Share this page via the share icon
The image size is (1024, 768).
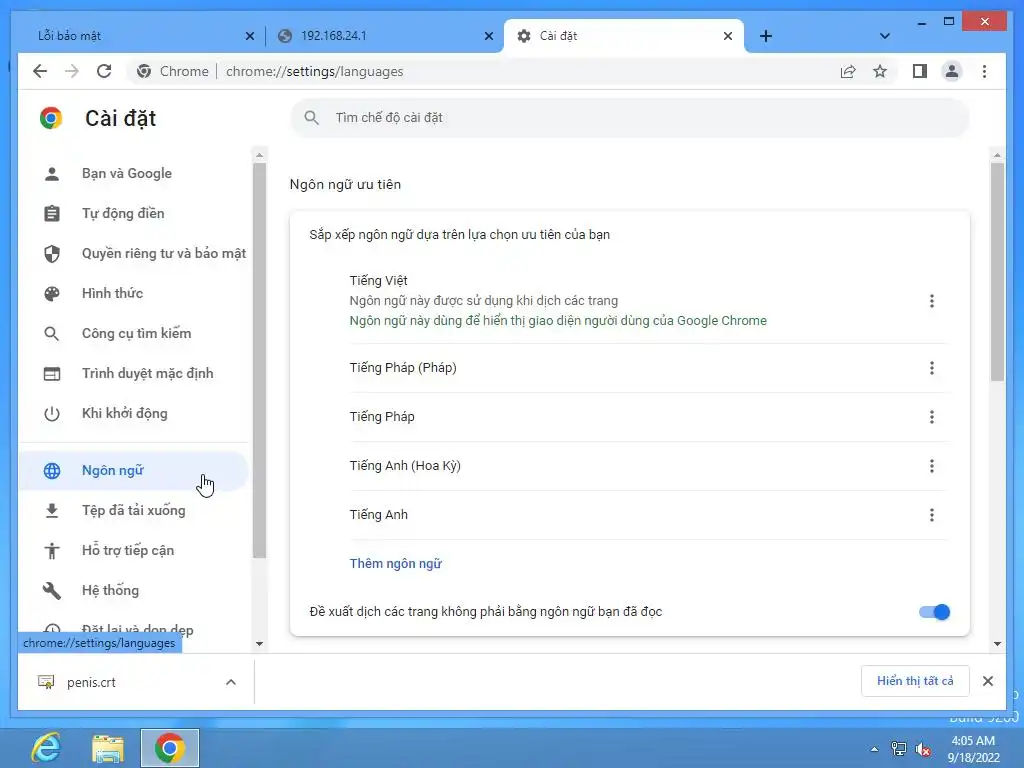pos(848,71)
